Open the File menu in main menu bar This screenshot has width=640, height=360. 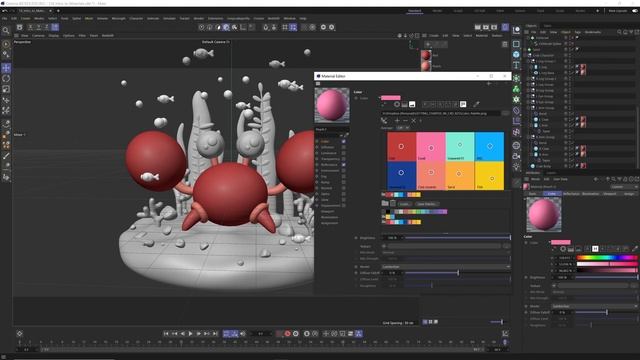coord(4,18)
